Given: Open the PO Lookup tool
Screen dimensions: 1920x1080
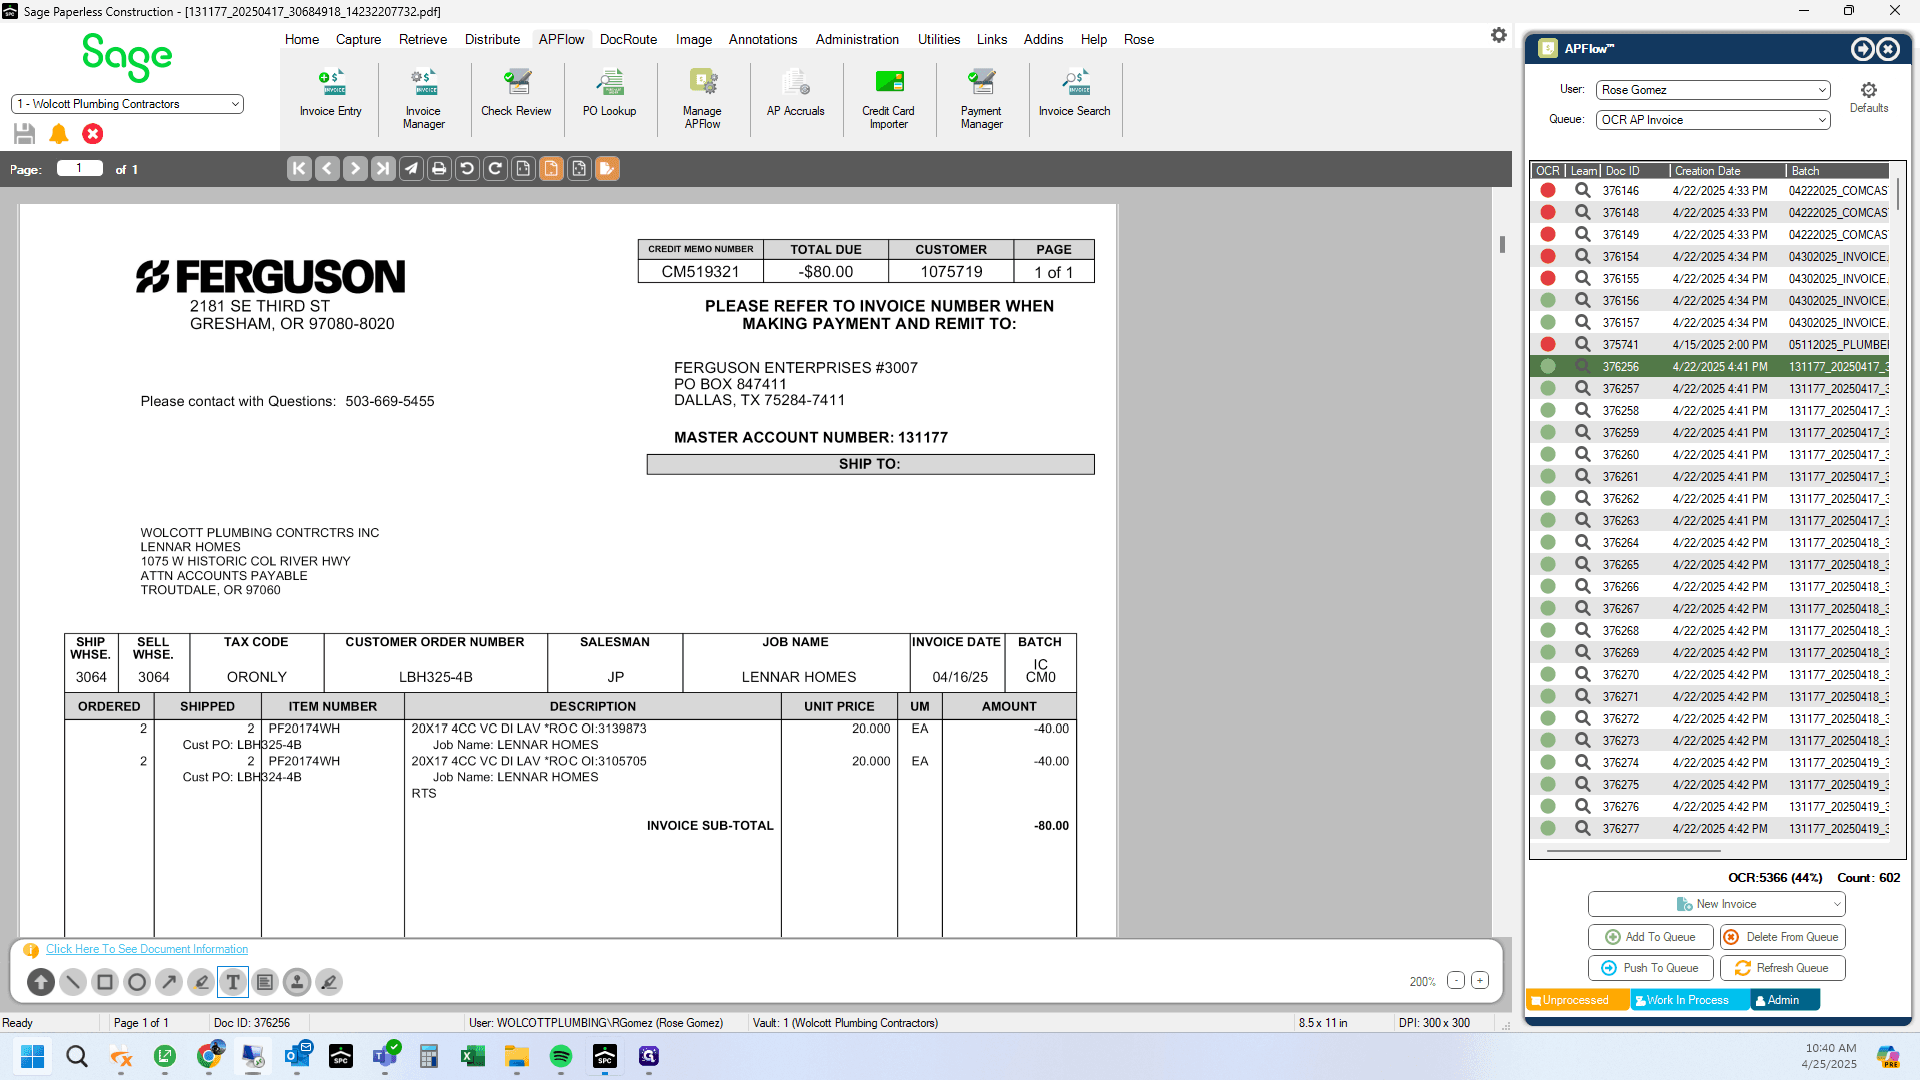Looking at the screenshot, I should [609, 94].
